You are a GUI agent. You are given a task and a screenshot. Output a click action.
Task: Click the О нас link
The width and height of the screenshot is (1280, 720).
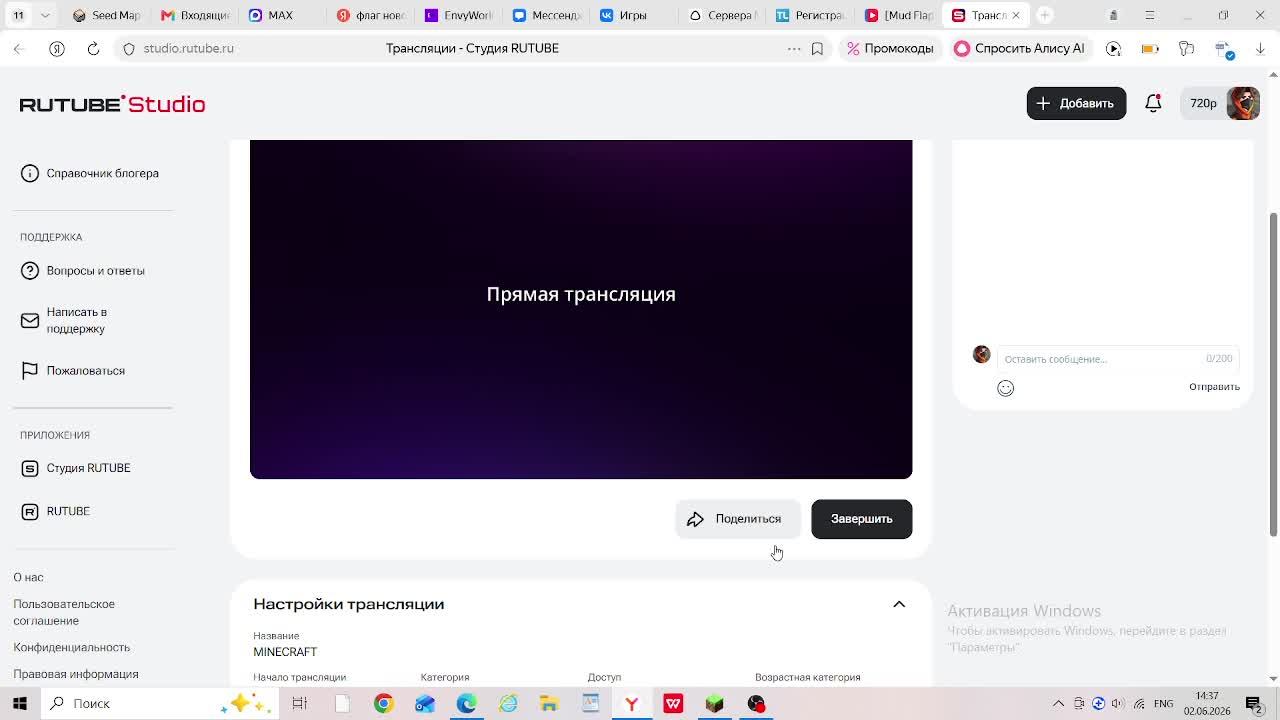28,577
